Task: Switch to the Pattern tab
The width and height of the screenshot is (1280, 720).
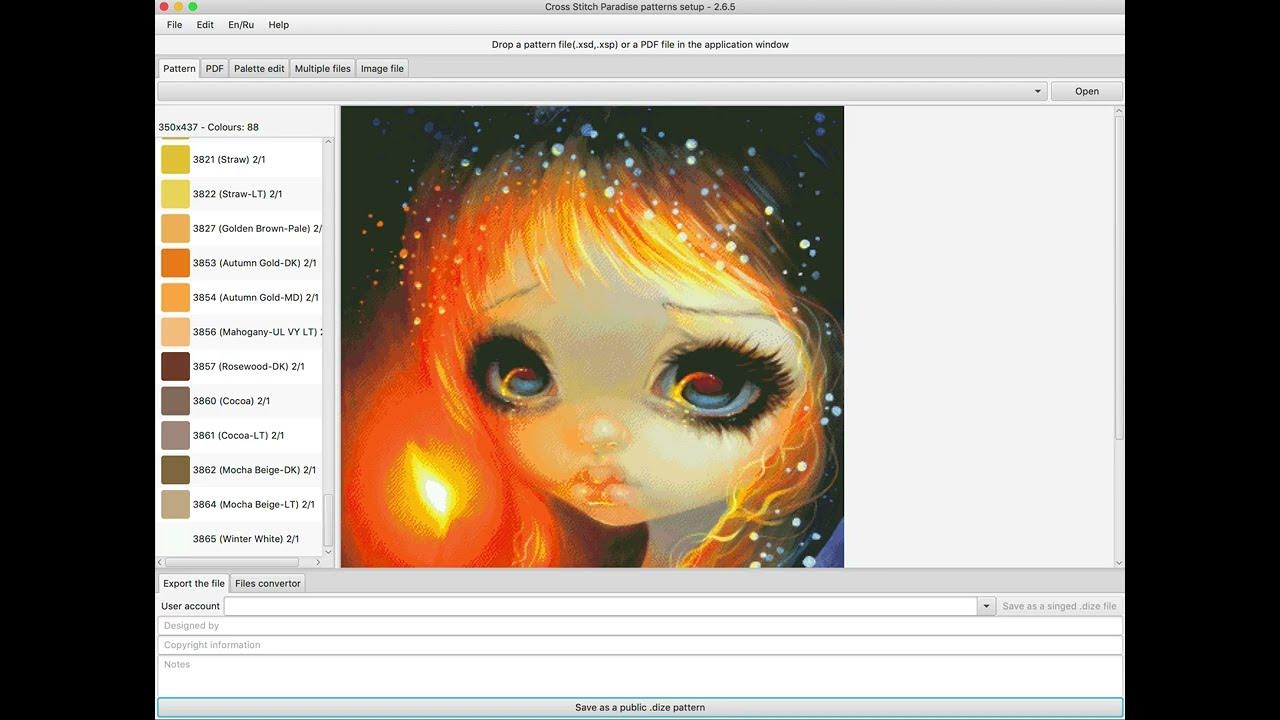Action: (179, 68)
